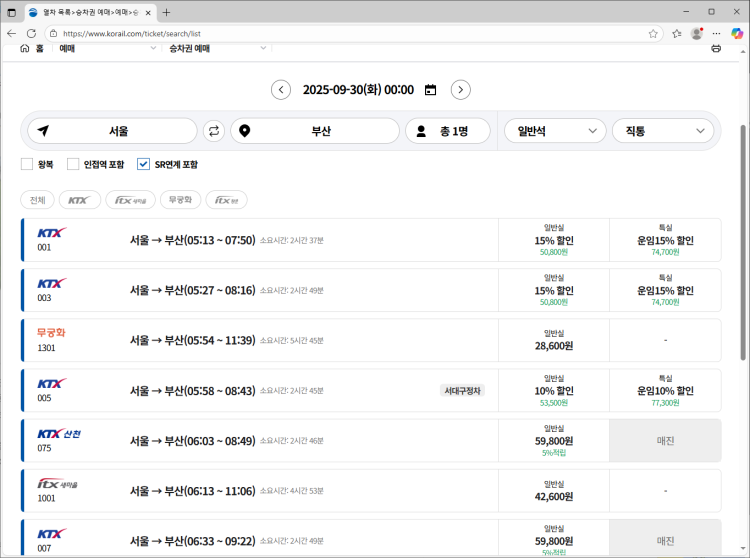
Task: Click the 서울 → 부산(05:54 ~ 11:39) row text
Action: pyautogui.click(x=193, y=340)
